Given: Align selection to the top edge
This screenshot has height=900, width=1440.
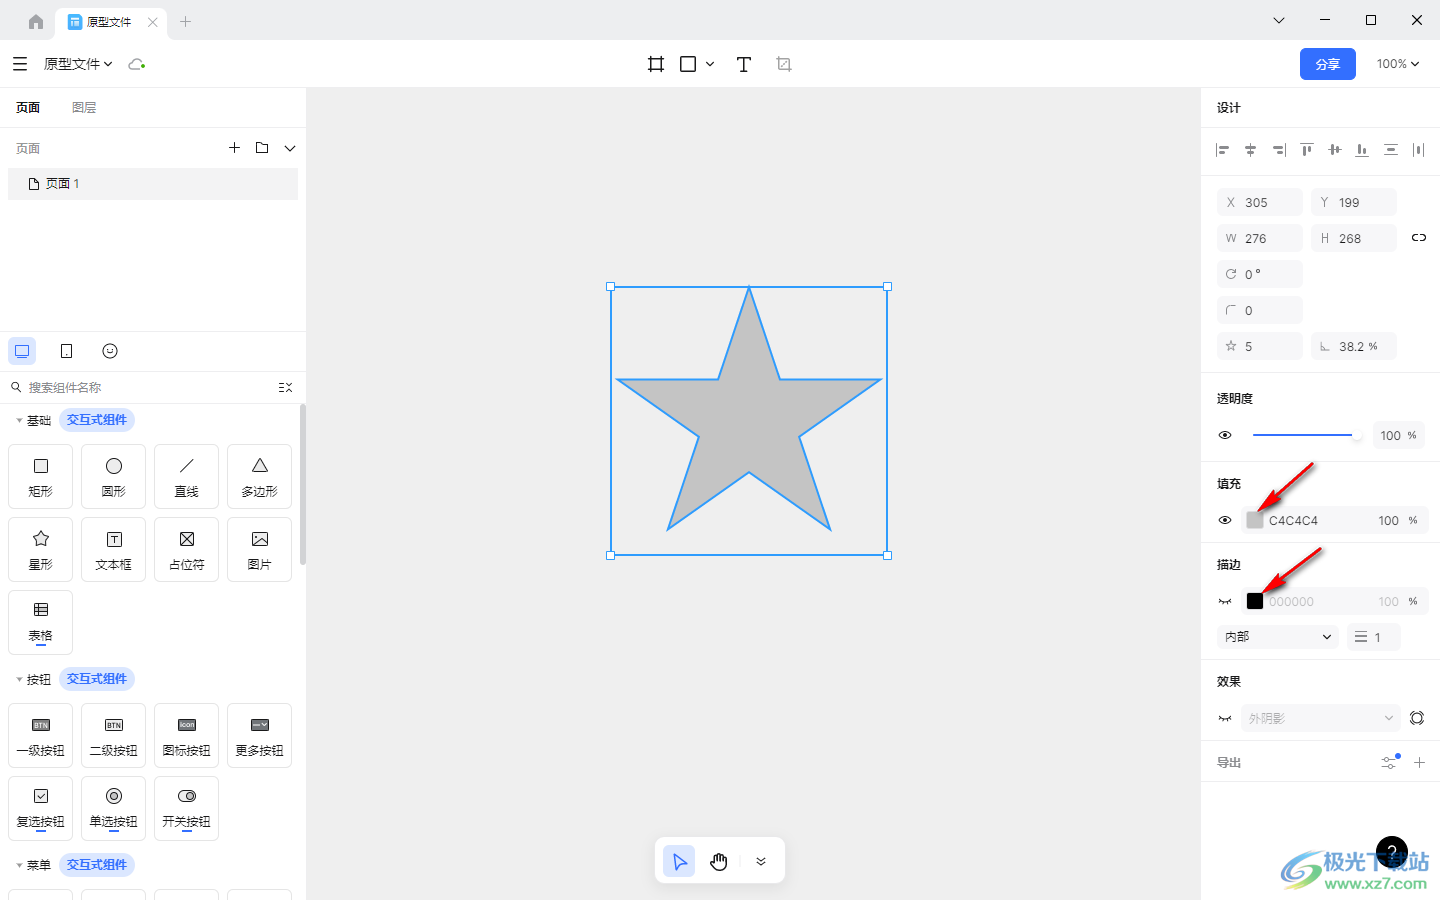Looking at the screenshot, I should coord(1306,150).
